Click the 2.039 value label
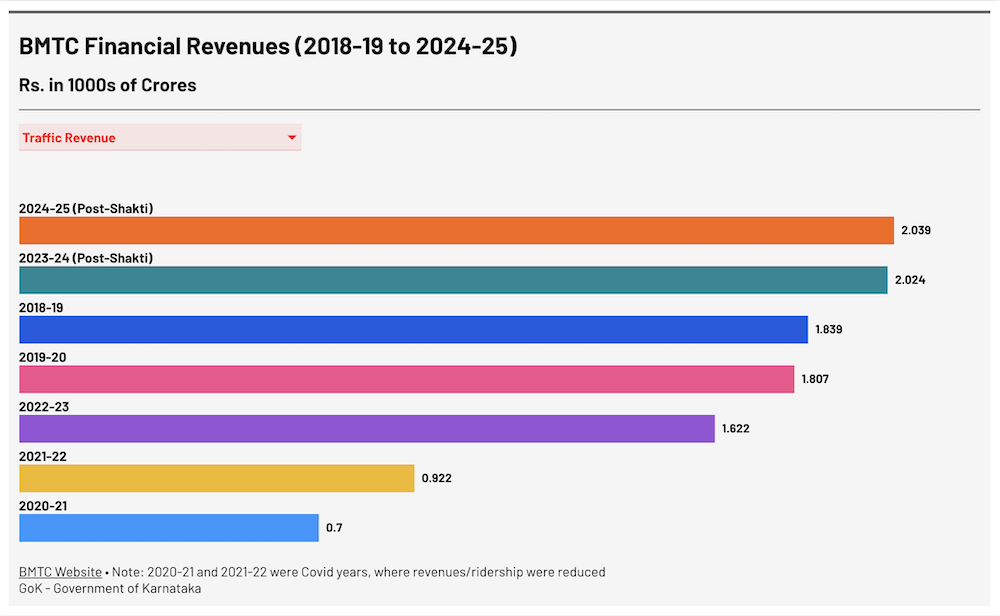The height and width of the screenshot is (616, 1000). (x=916, y=230)
